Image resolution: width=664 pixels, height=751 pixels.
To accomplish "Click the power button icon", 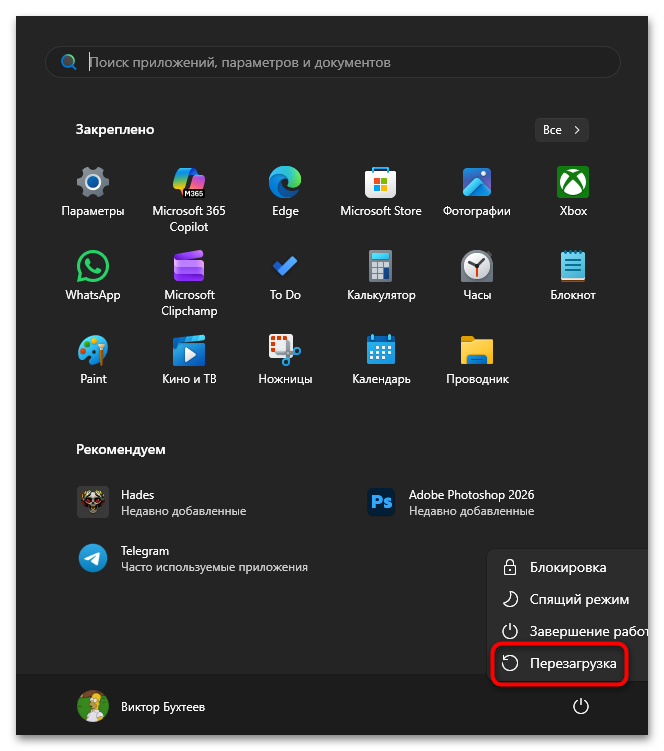I will pos(581,706).
